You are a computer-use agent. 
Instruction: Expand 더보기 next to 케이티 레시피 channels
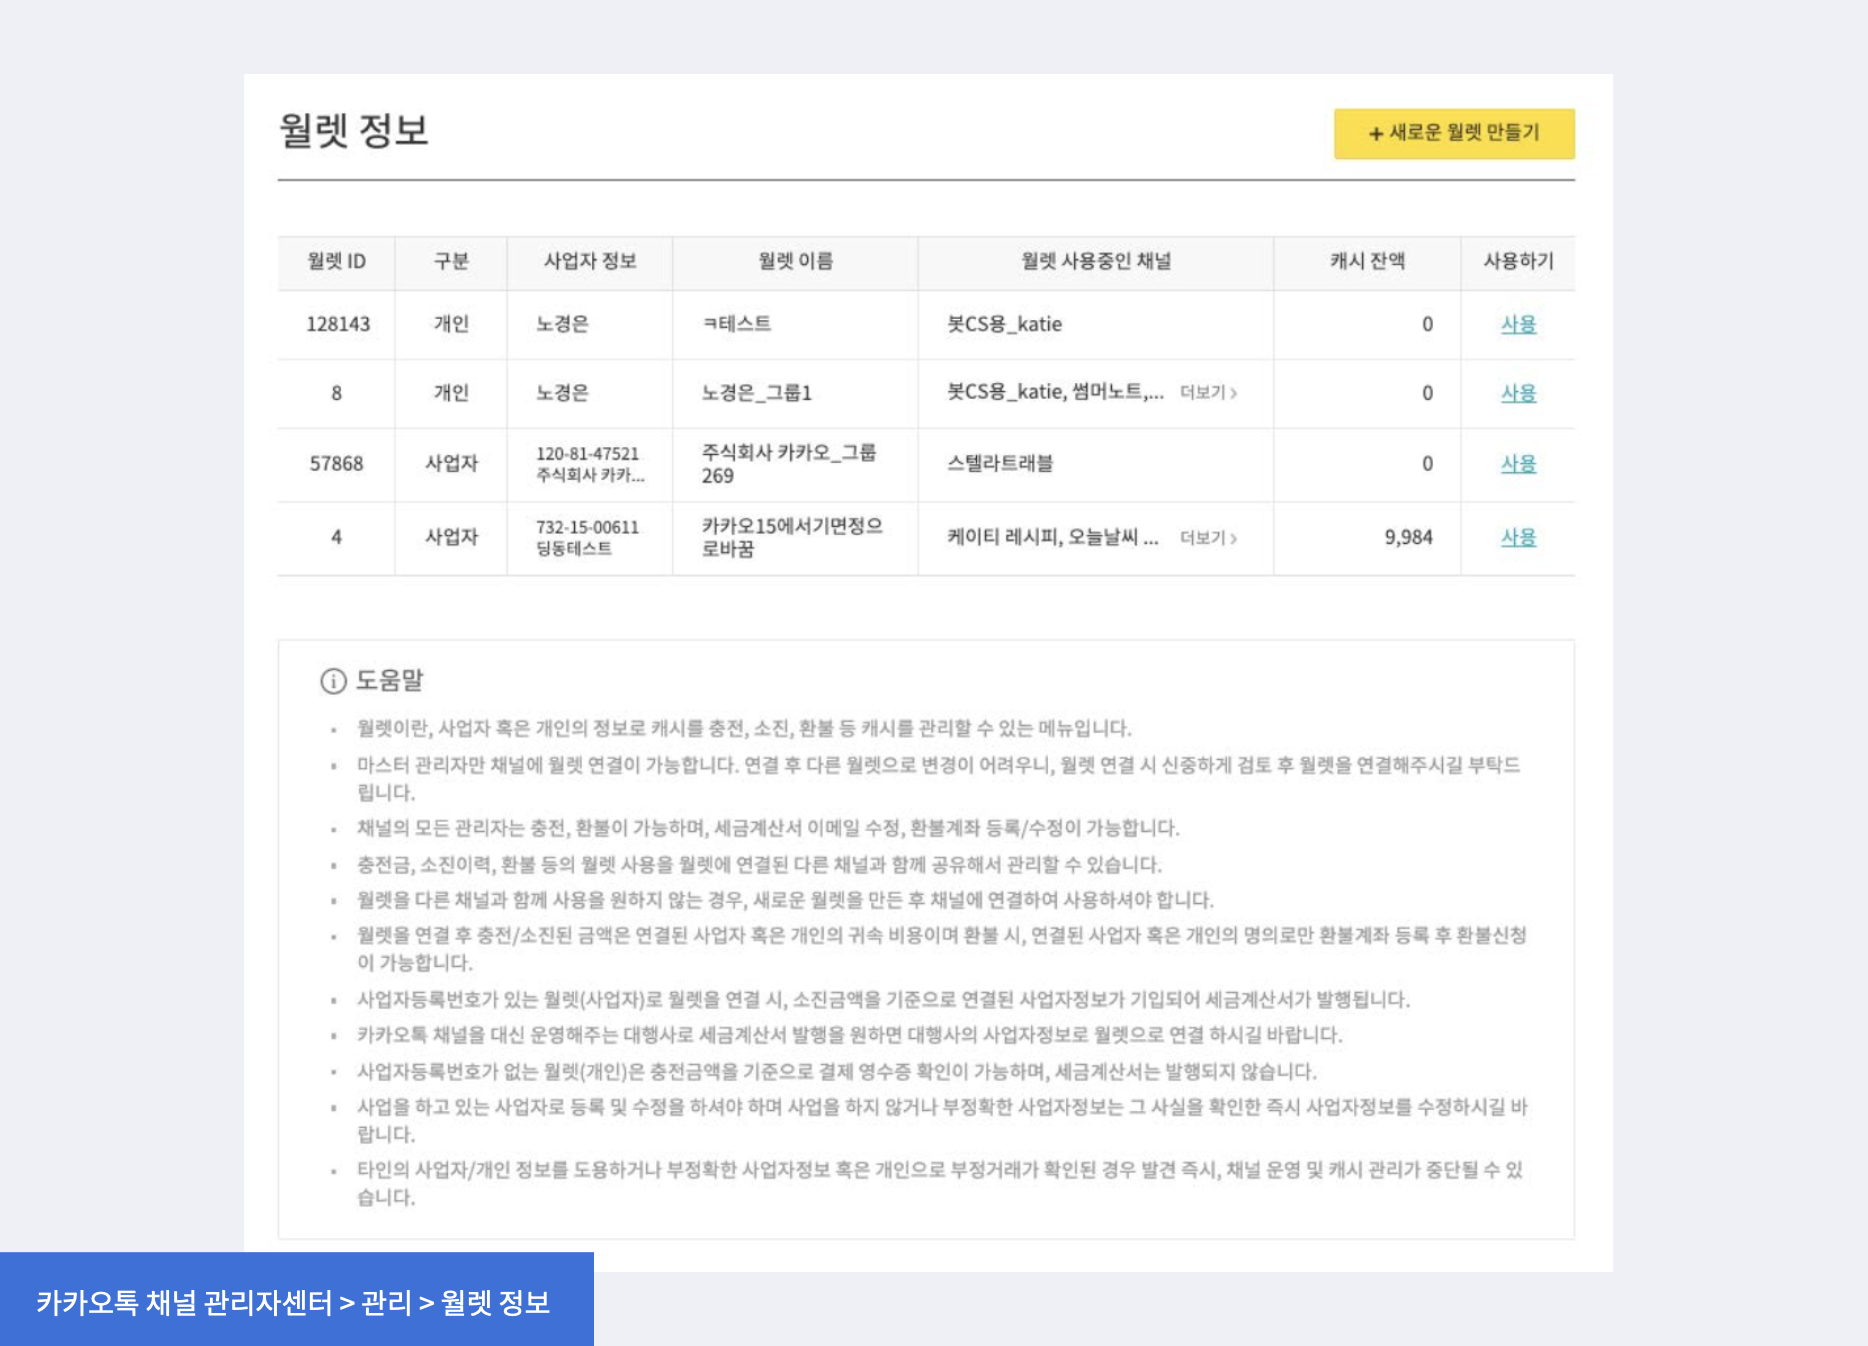pos(1208,538)
